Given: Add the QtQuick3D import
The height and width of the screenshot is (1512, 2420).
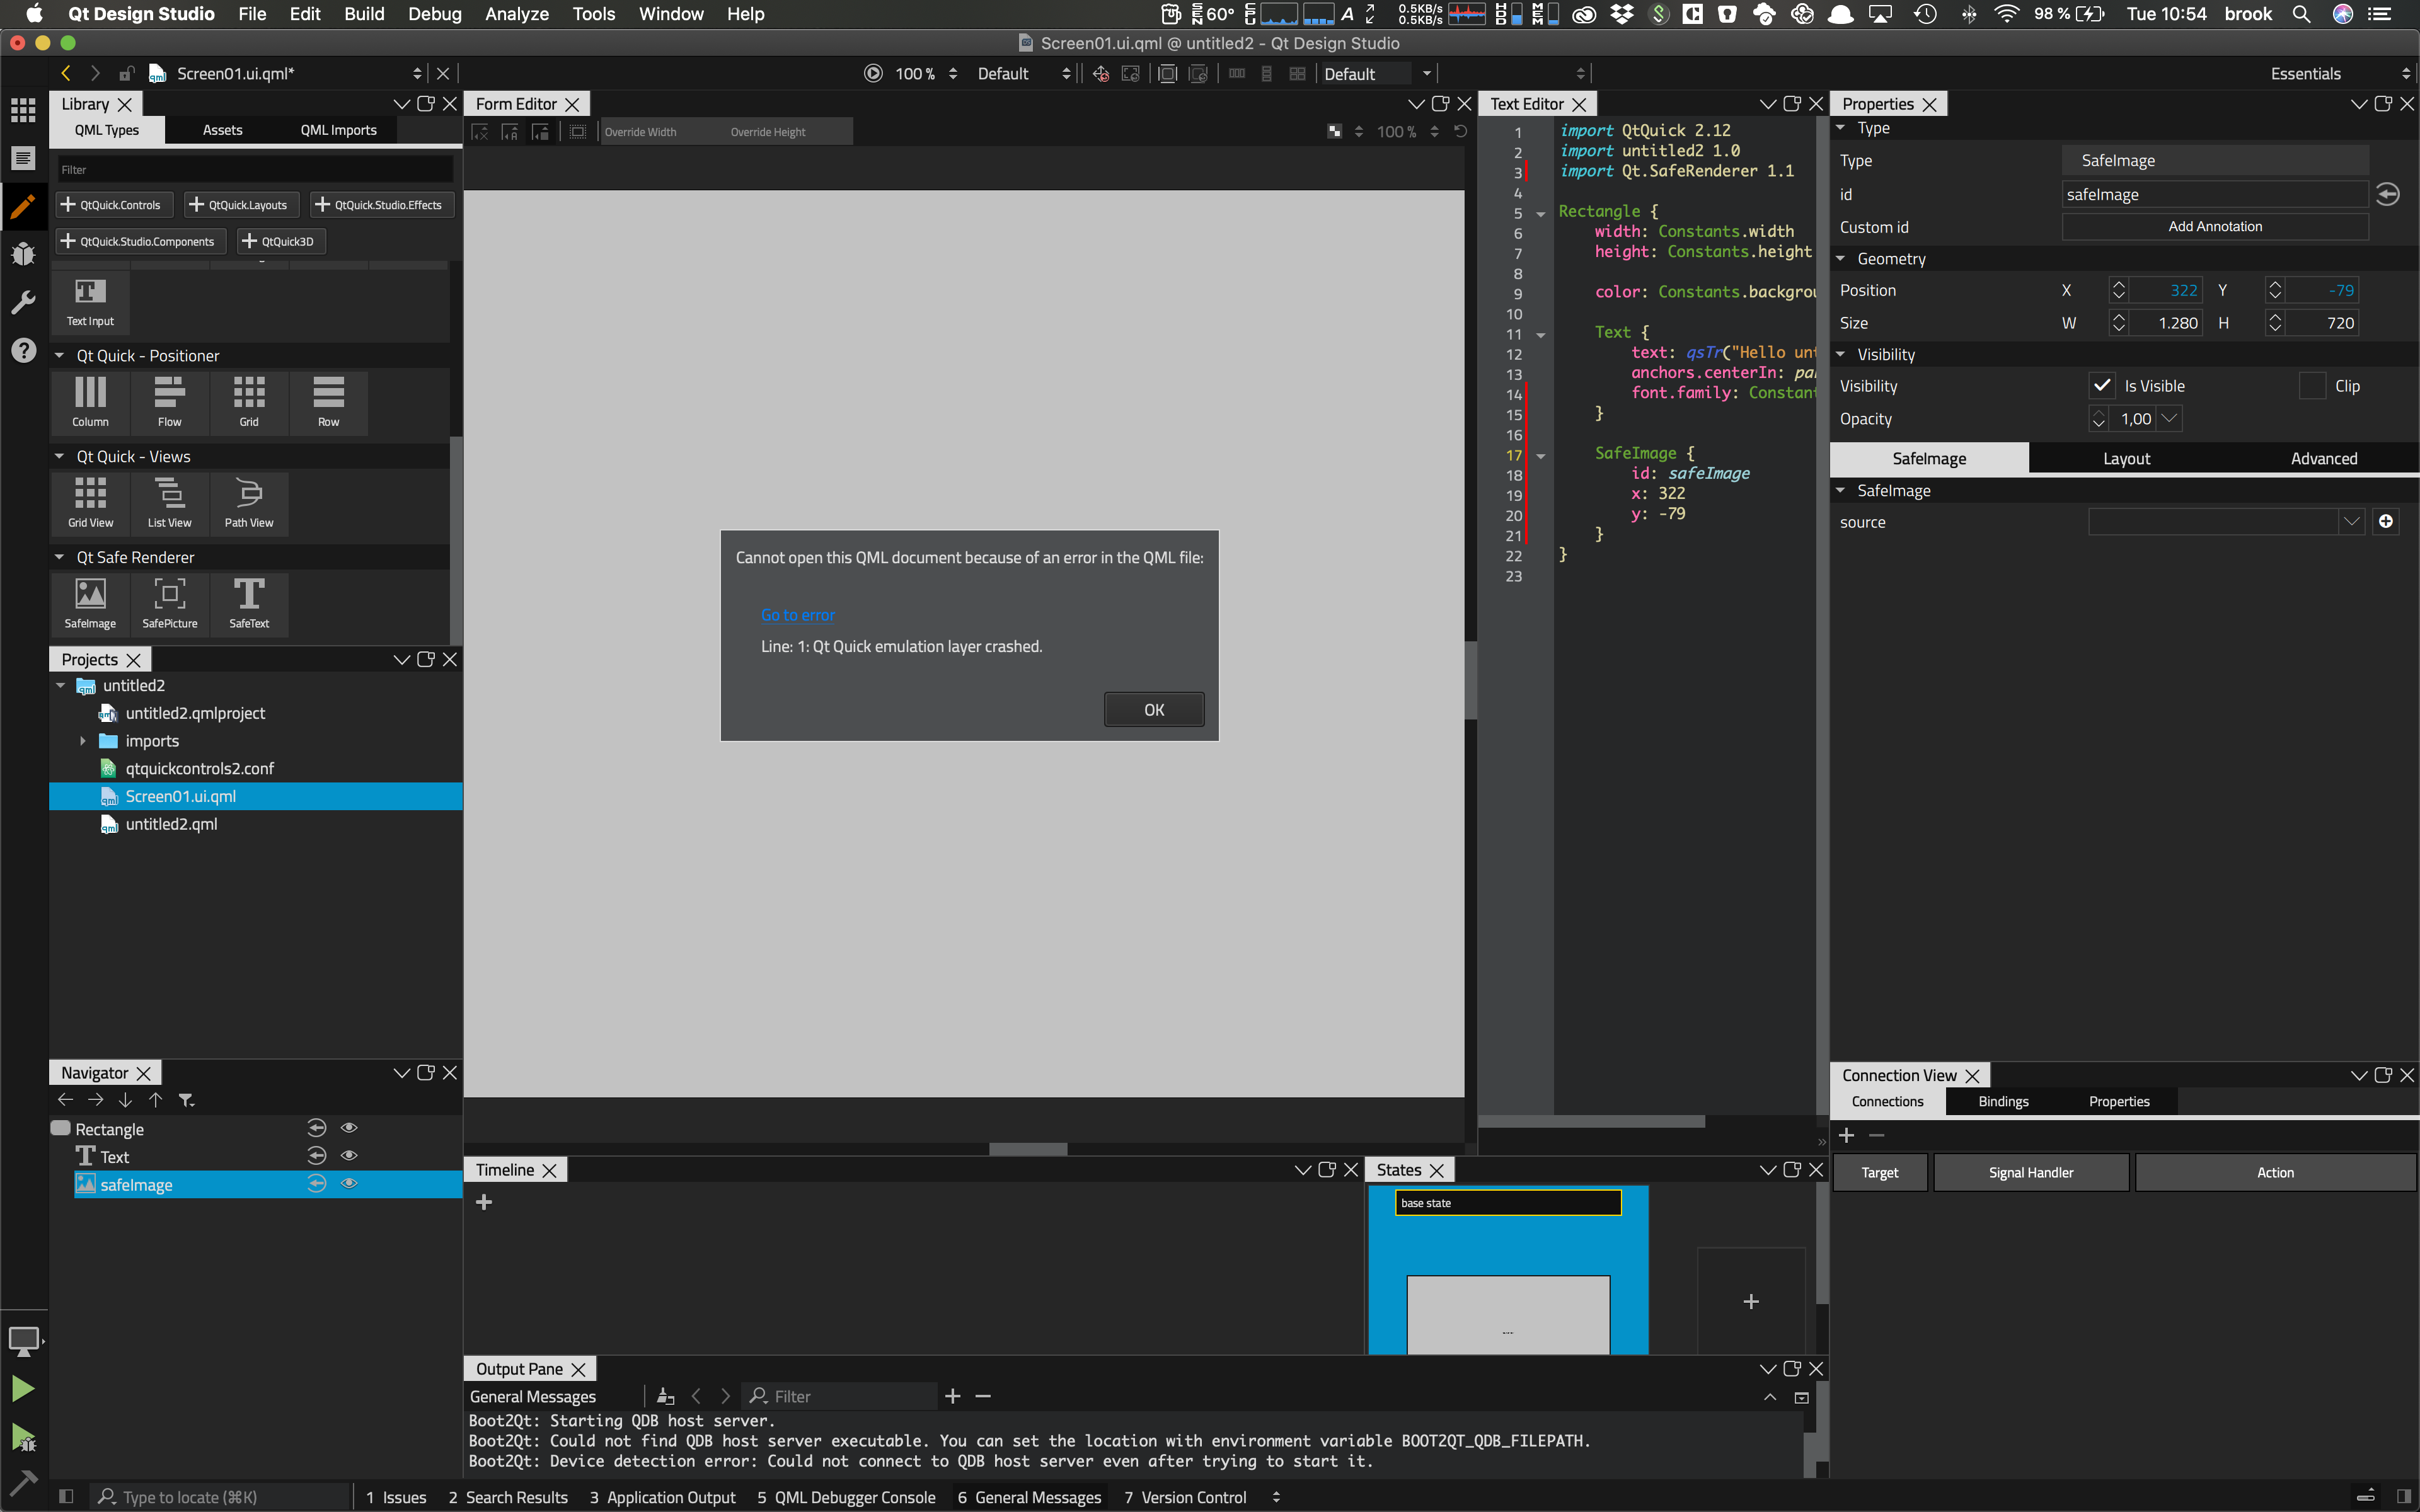Looking at the screenshot, I should click(x=282, y=241).
